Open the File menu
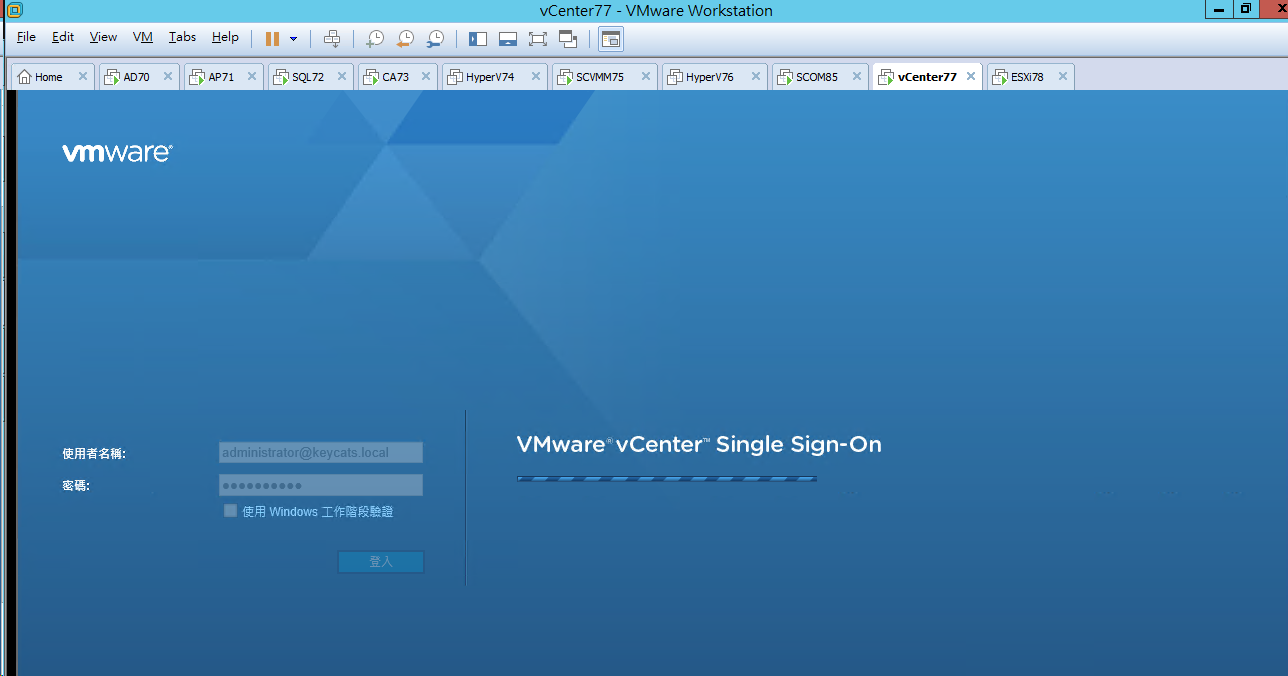The height and width of the screenshot is (676, 1288). coord(26,37)
